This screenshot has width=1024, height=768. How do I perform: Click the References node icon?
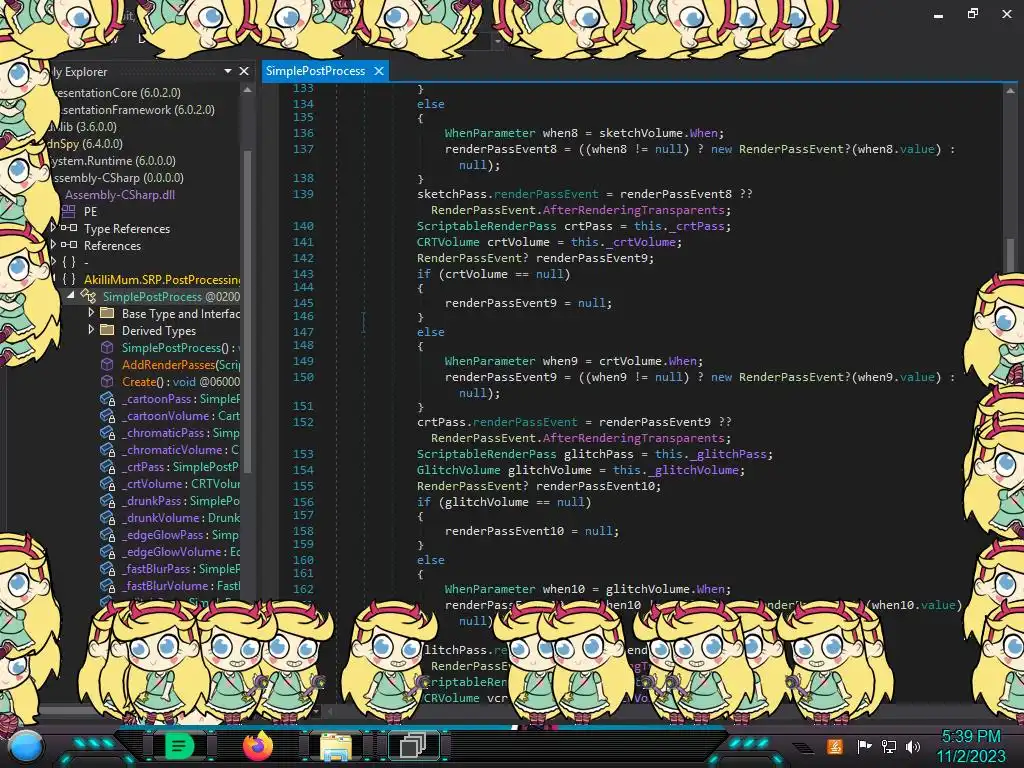tap(69, 245)
